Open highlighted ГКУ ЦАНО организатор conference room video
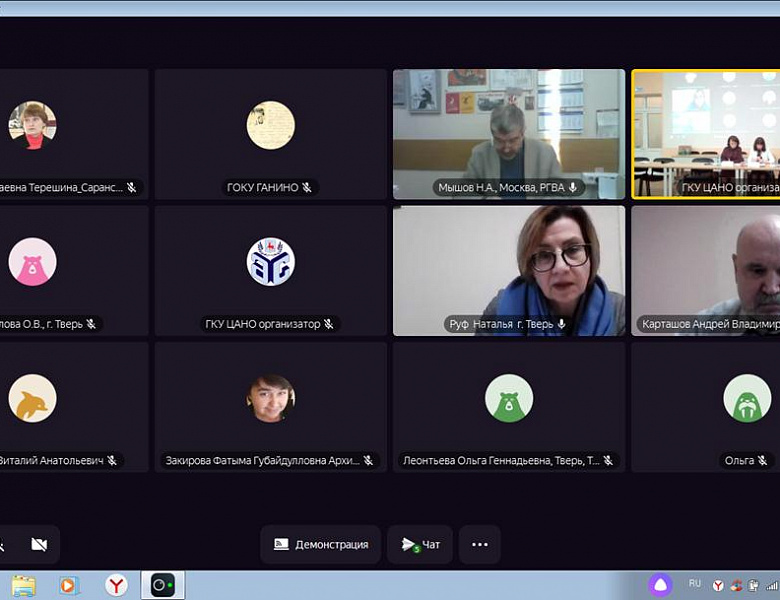 coord(705,134)
